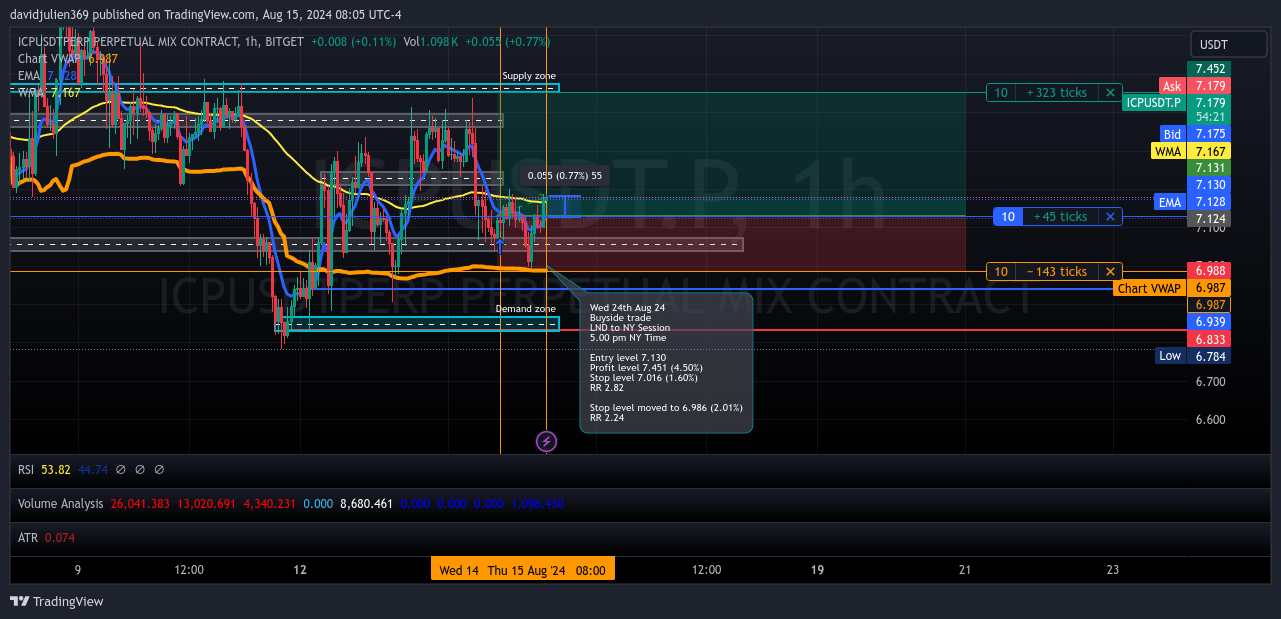
Task: Click the third RSI empty-value symbol
Action: [x=160, y=469]
